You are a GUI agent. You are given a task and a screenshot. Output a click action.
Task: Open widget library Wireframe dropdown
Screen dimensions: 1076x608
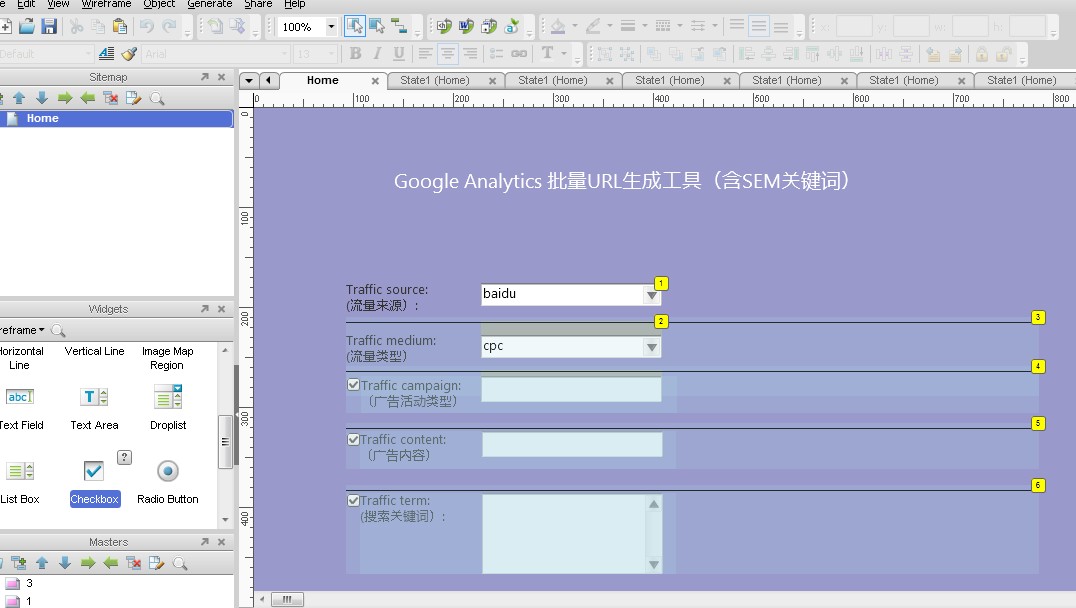tap(23, 330)
